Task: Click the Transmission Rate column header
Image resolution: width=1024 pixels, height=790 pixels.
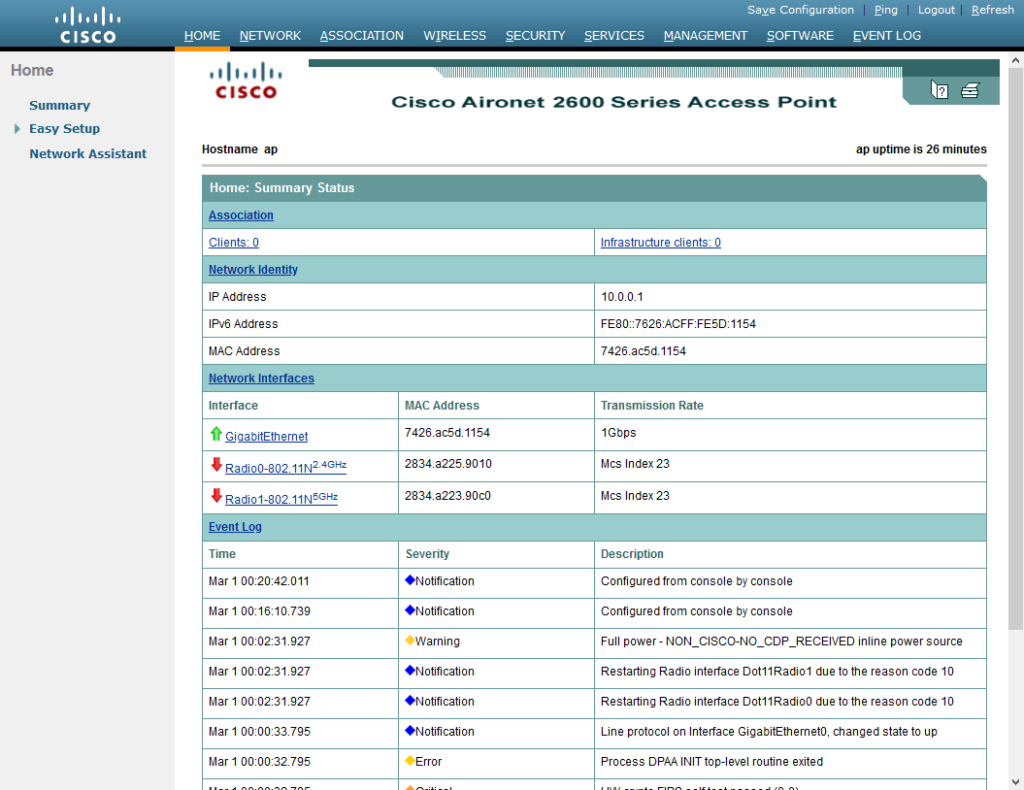Action: pos(652,405)
